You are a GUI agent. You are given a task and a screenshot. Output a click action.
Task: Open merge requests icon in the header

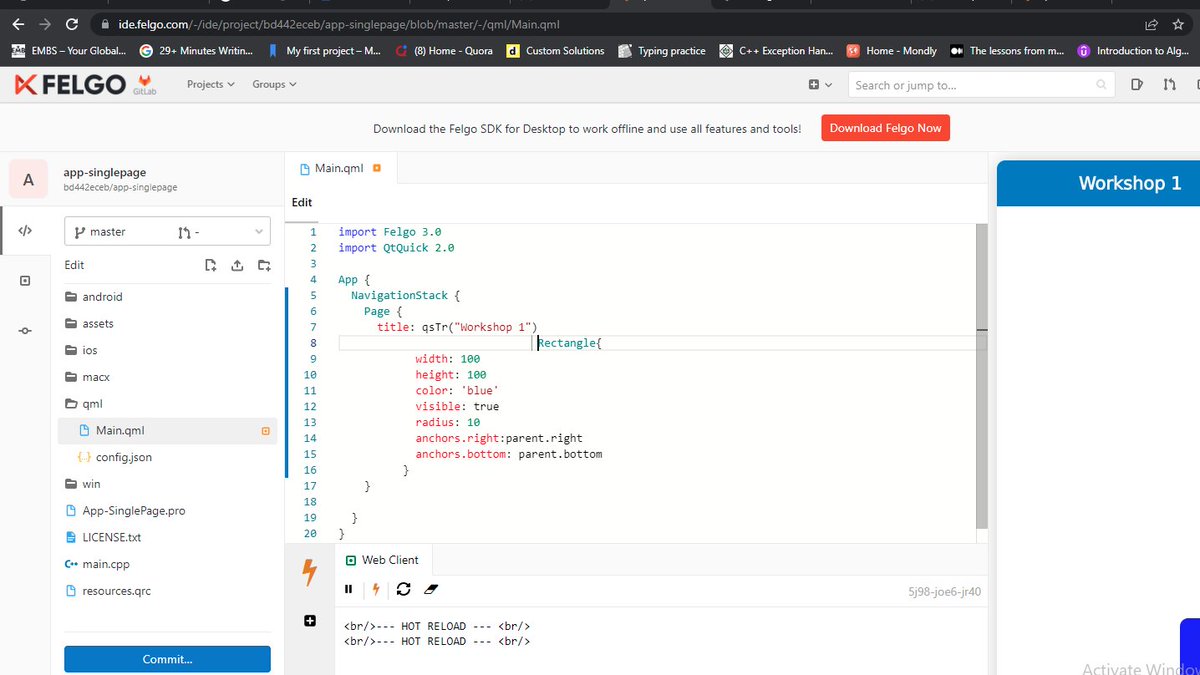tap(1170, 85)
